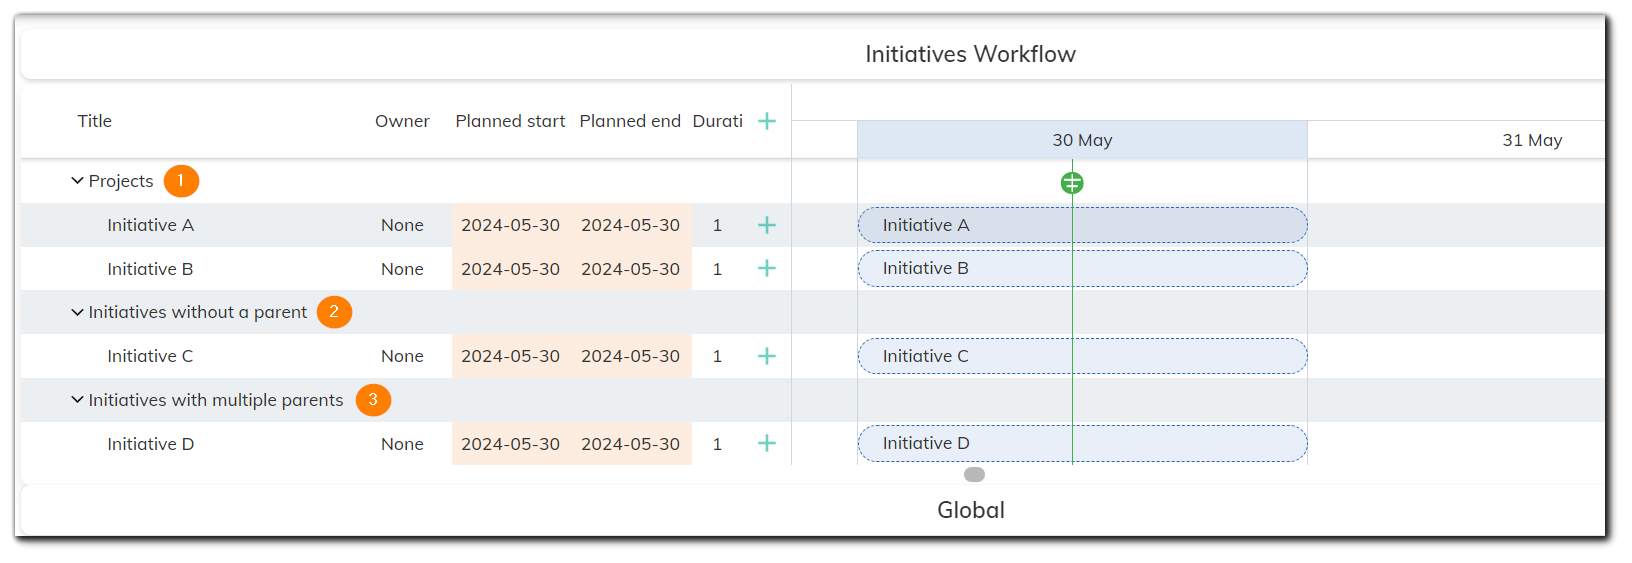Click the plus icon in Initiative C row
Viewport: 1632px width, 563px height.
pyautogui.click(x=767, y=356)
